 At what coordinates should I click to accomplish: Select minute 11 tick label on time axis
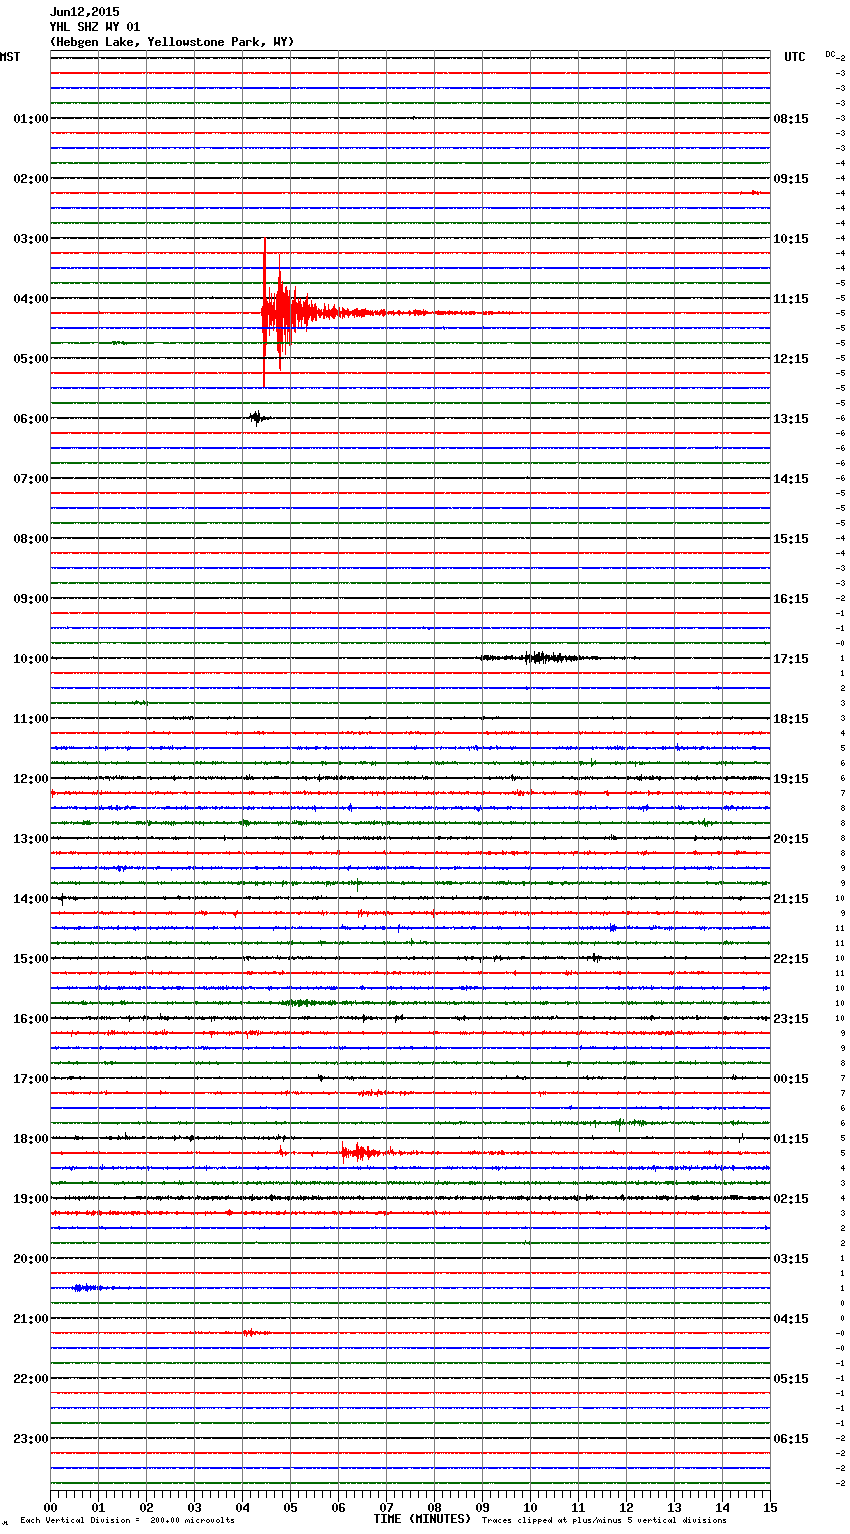click(x=578, y=1507)
